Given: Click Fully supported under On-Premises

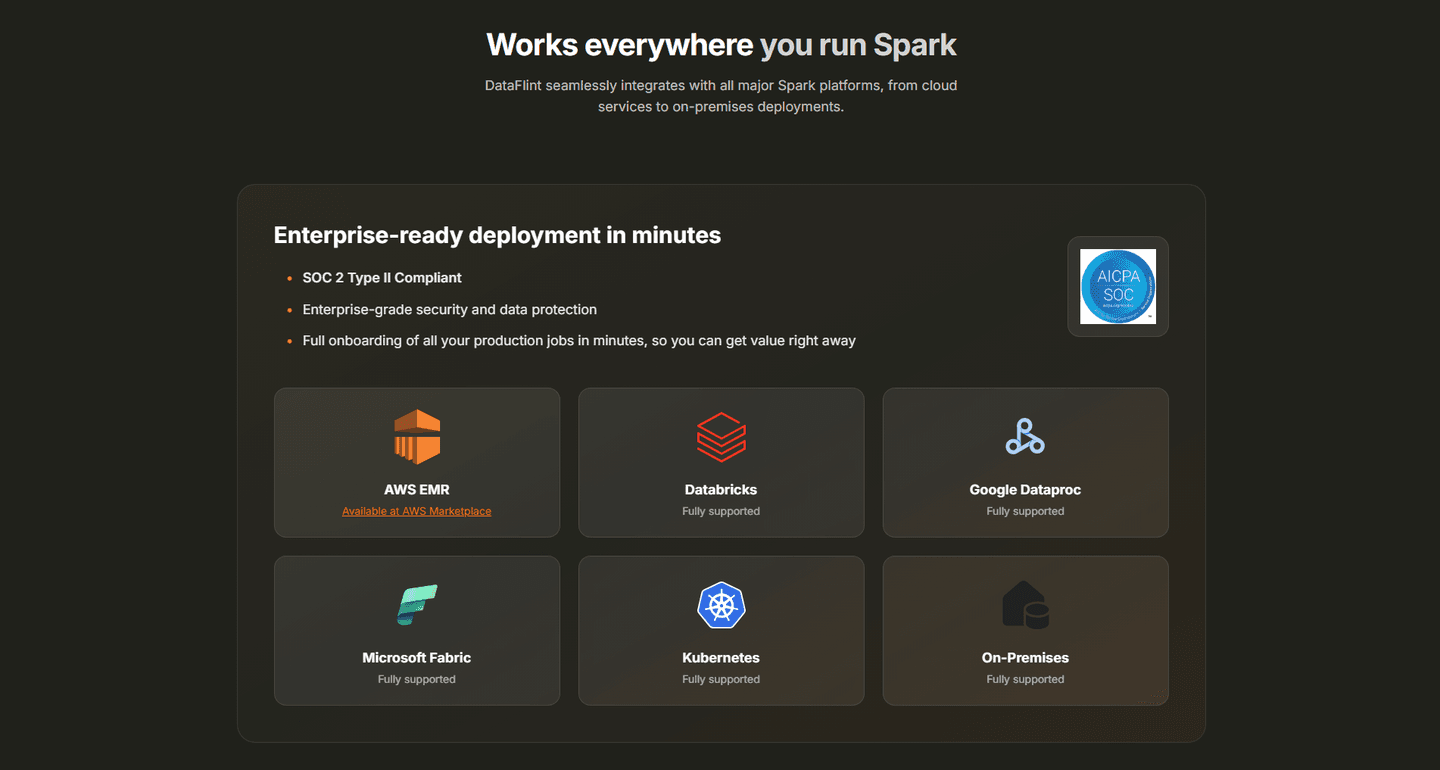Looking at the screenshot, I should pos(1025,679).
